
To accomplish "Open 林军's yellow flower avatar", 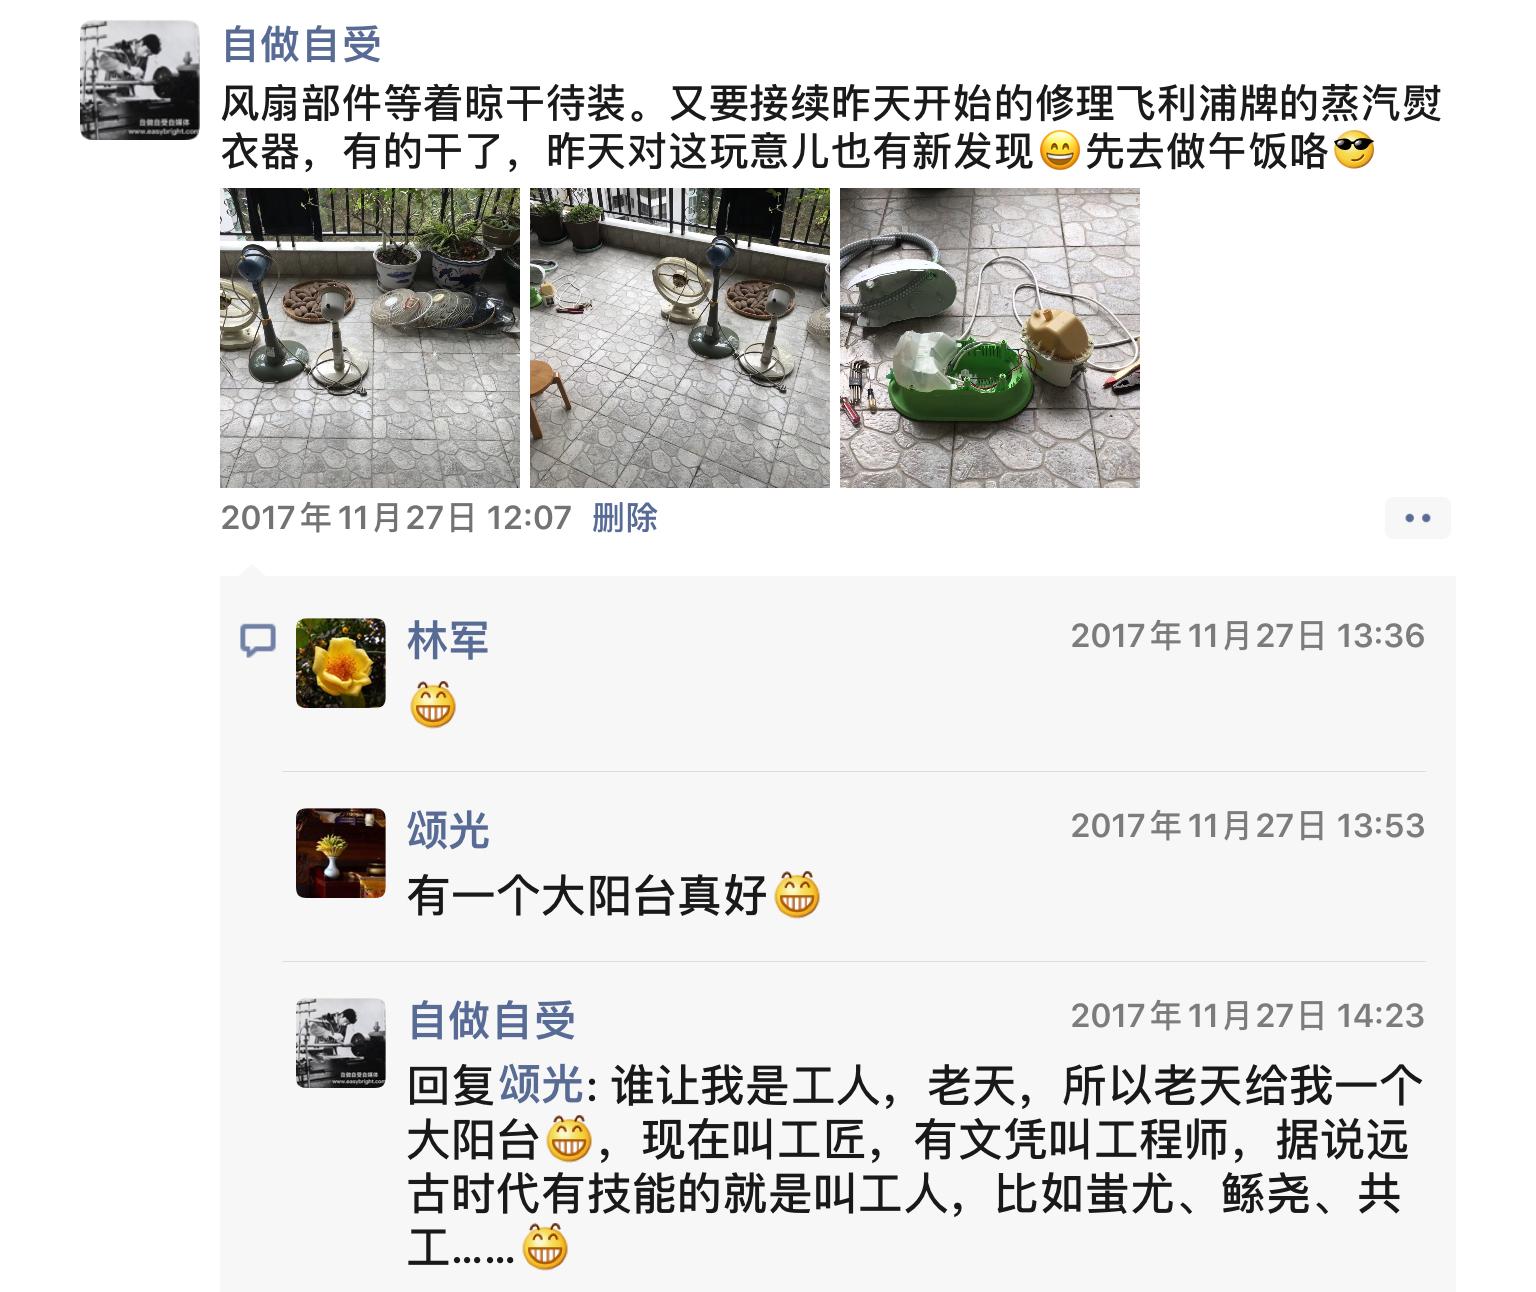I will tap(341, 663).
